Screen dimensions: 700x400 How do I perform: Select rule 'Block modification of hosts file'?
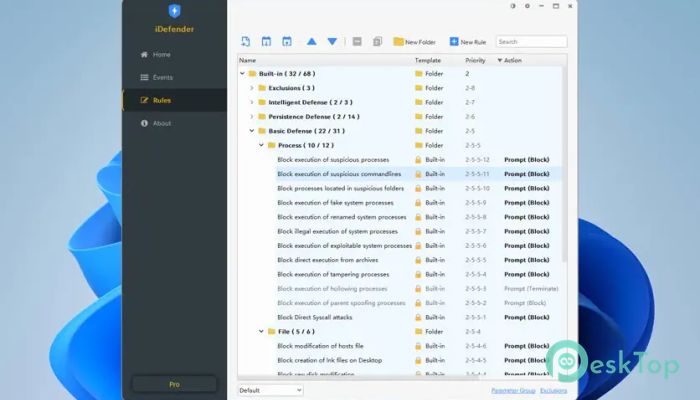coord(321,346)
